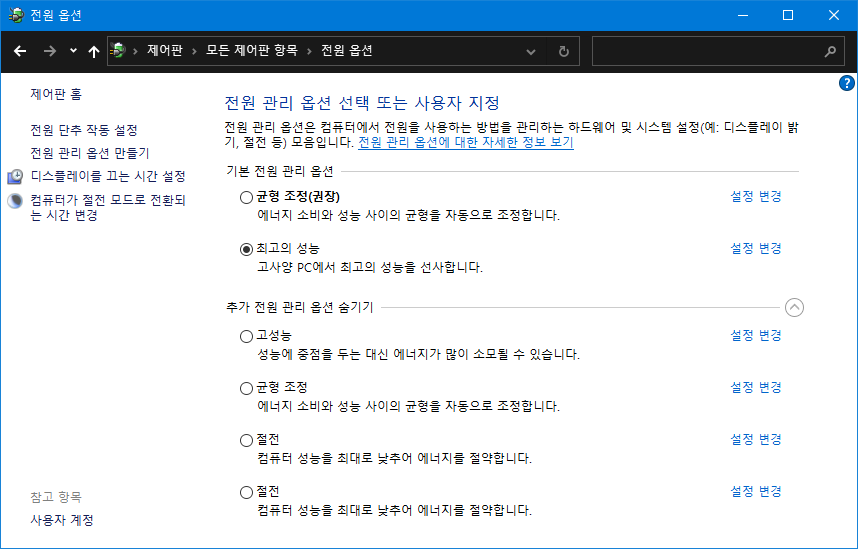Open the 전원 관리 옵션 만들기 link
The height and width of the screenshot is (549, 858).
tap(90, 153)
